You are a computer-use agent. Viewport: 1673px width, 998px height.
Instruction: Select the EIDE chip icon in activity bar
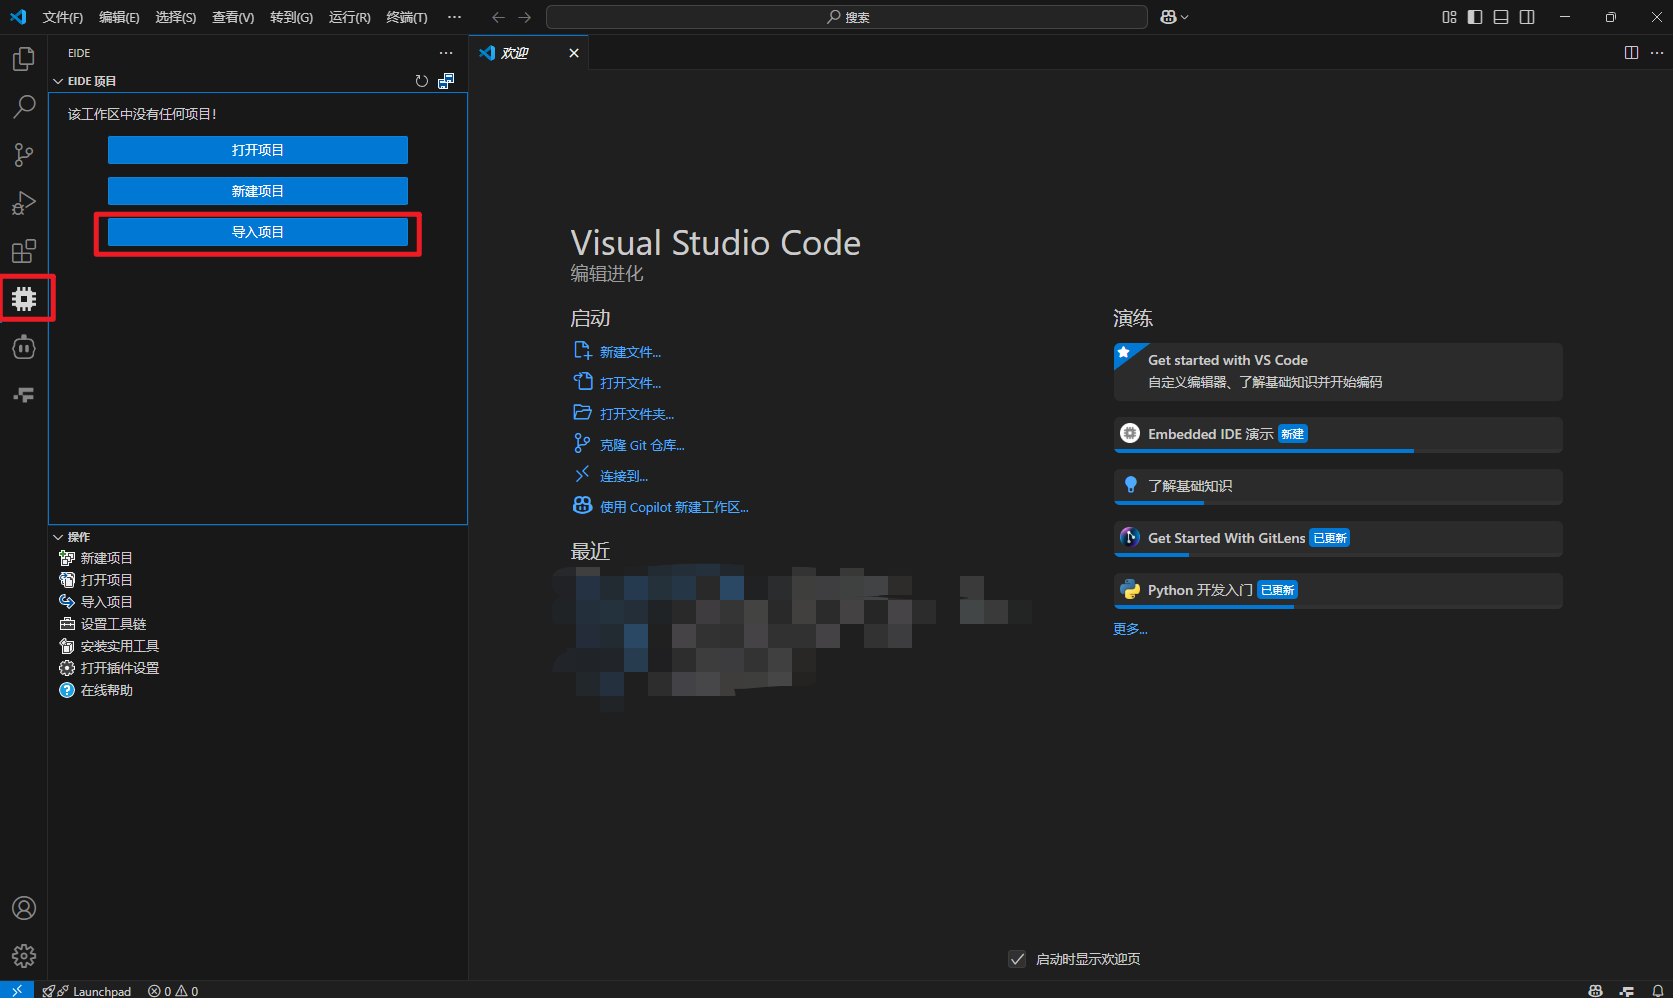24,299
